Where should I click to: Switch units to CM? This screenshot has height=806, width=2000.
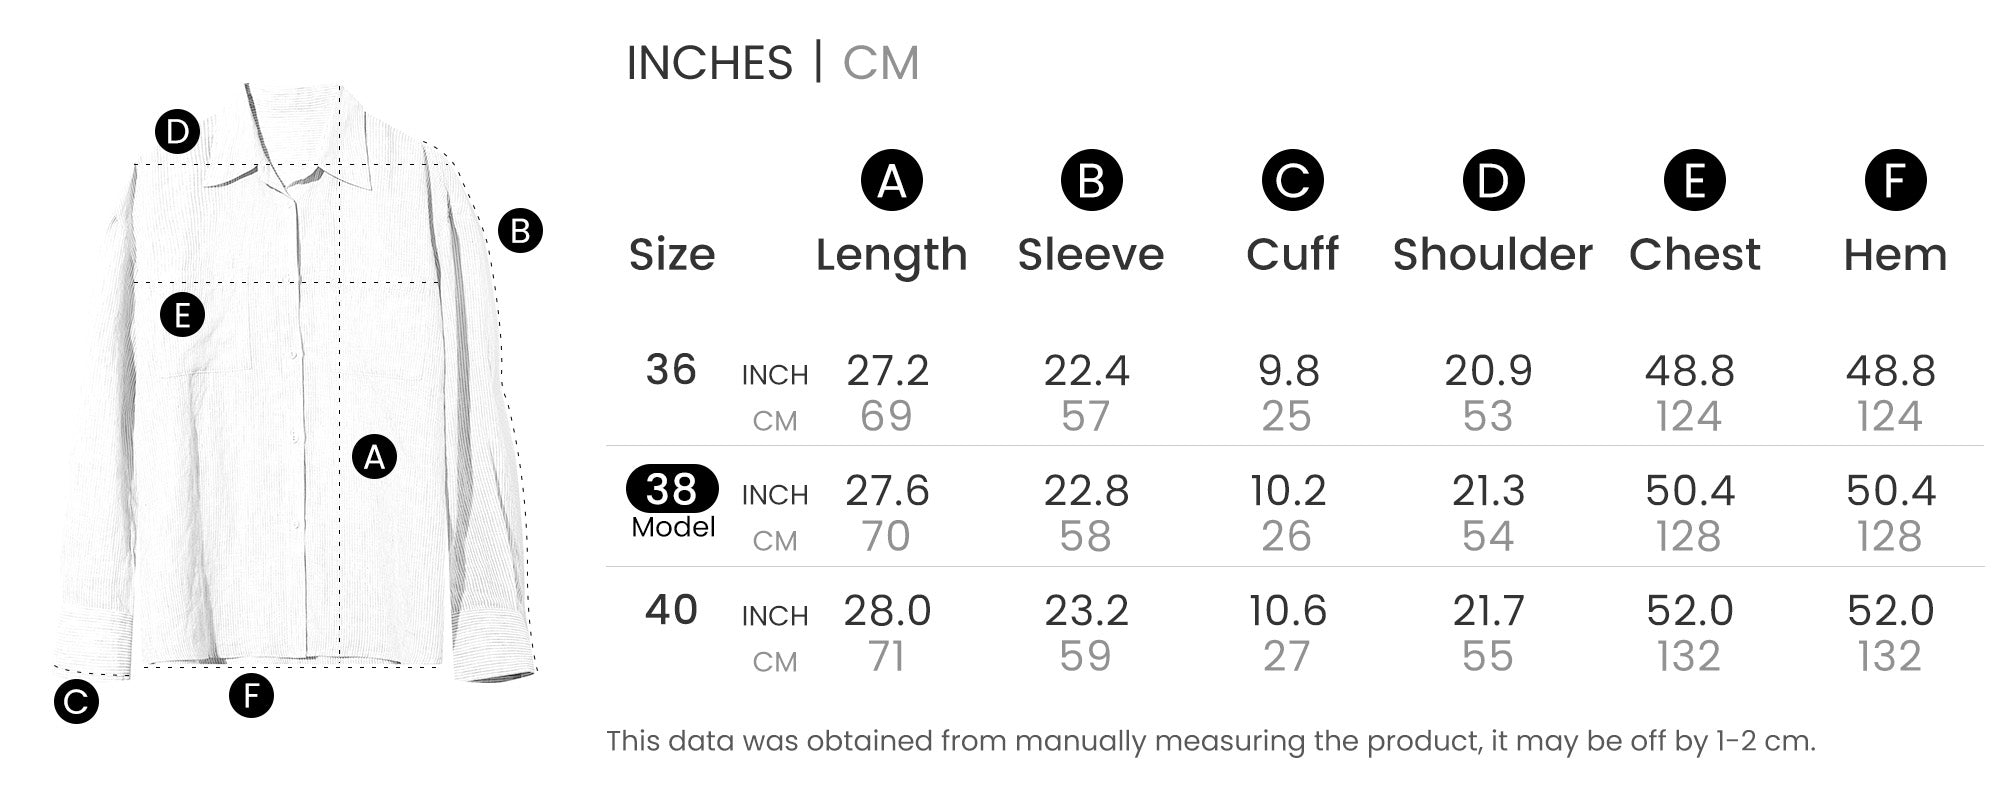pyautogui.click(x=880, y=63)
